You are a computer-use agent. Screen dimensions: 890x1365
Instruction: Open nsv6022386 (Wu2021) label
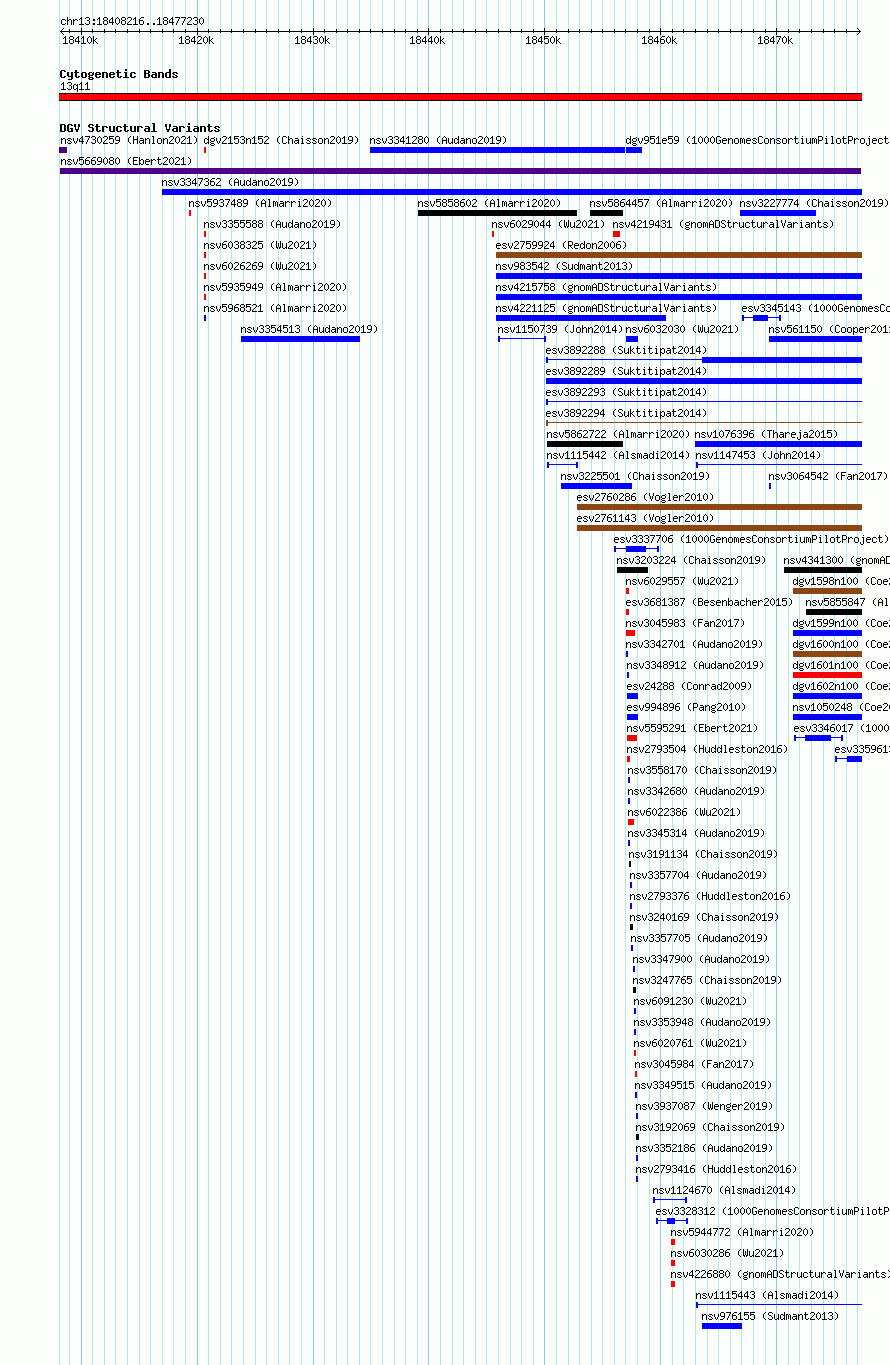684,812
